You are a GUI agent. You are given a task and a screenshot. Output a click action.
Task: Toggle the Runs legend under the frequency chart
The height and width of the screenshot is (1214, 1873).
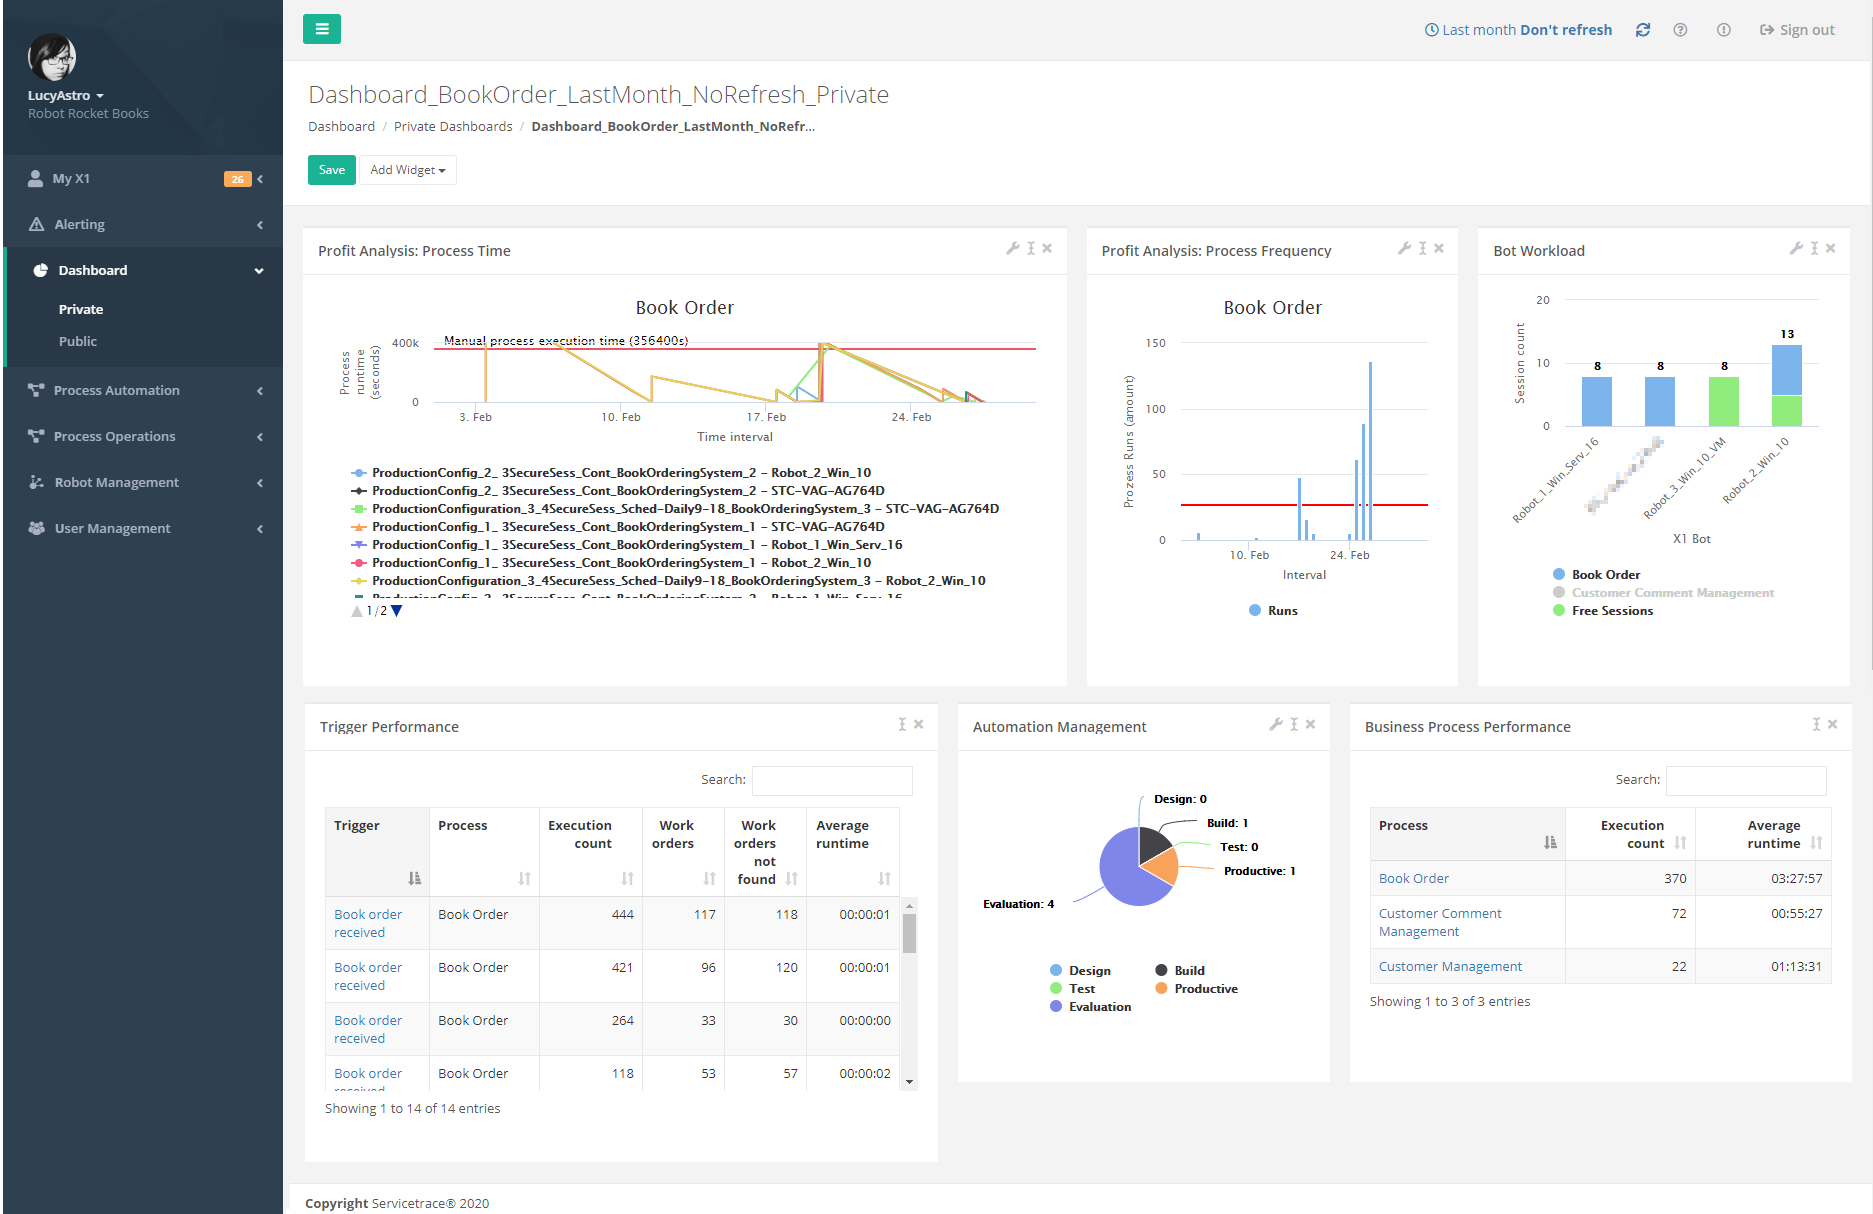click(x=1272, y=610)
